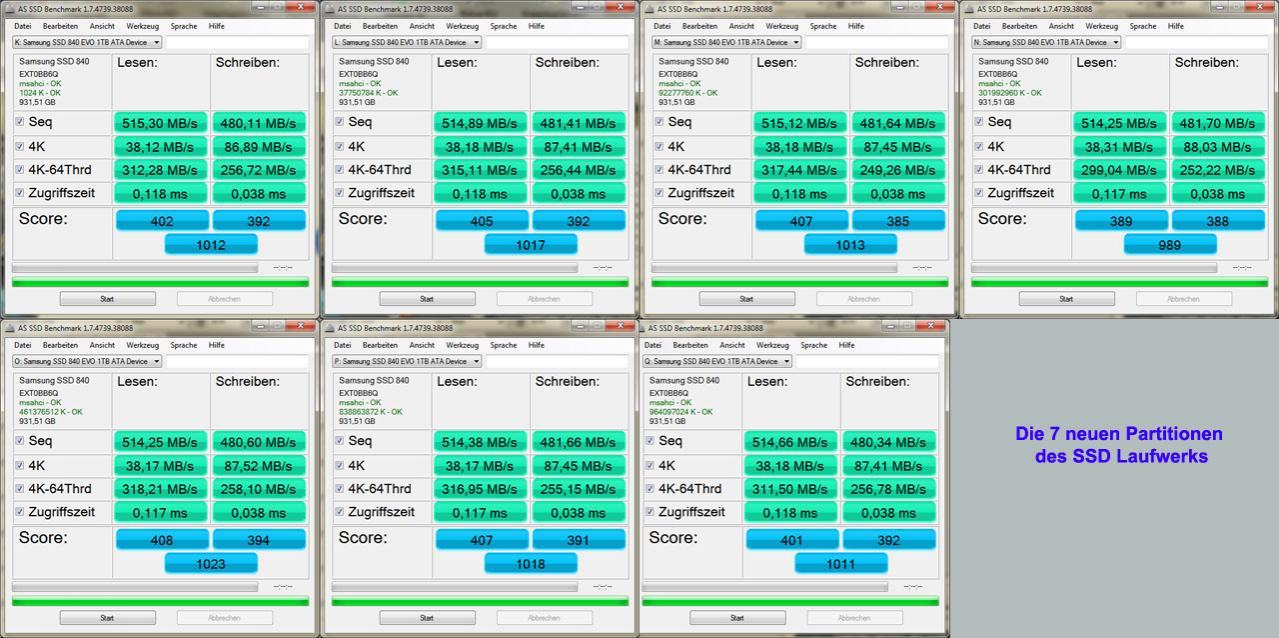Click the empty field beside the K: drive dropdown
Image resolution: width=1279 pixels, height=638 pixels.
237,43
